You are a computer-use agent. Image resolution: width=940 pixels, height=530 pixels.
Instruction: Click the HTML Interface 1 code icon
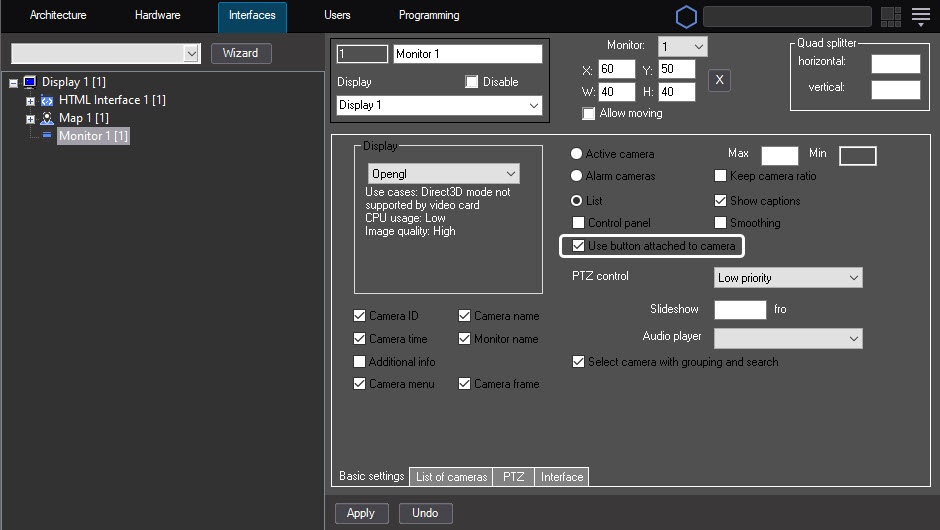[46, 100]
